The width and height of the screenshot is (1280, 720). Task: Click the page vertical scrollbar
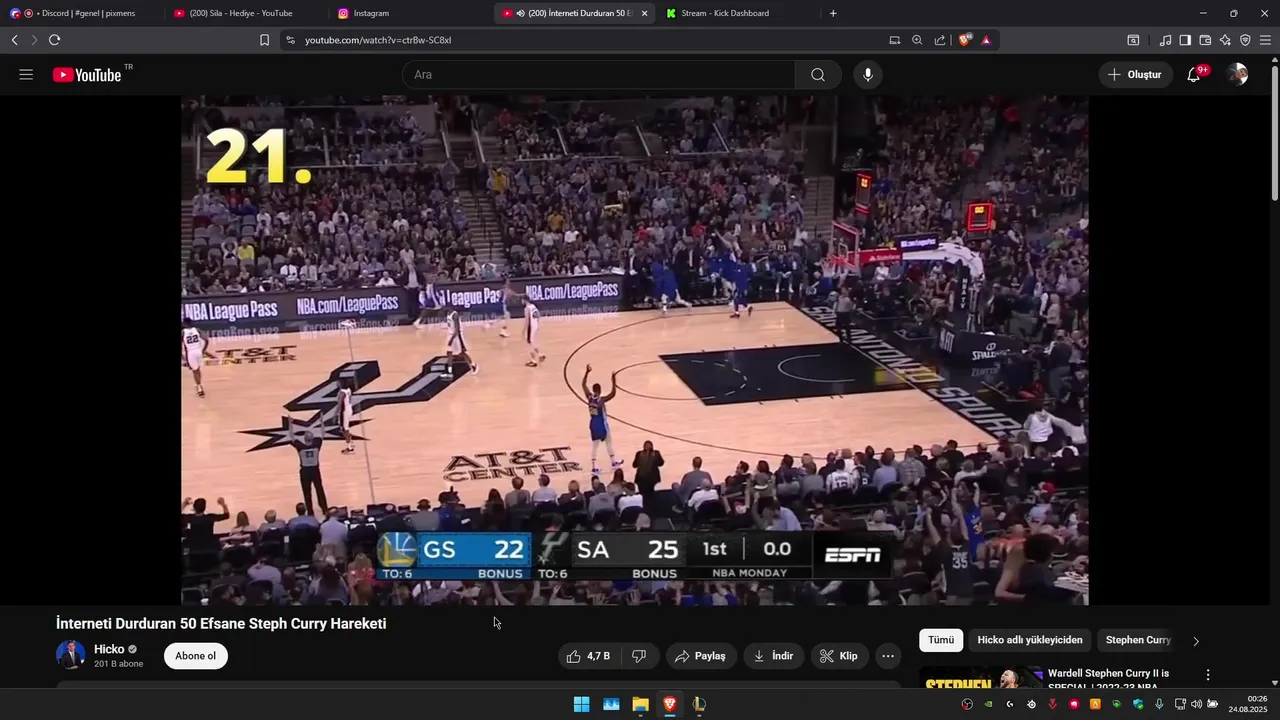1274,130
